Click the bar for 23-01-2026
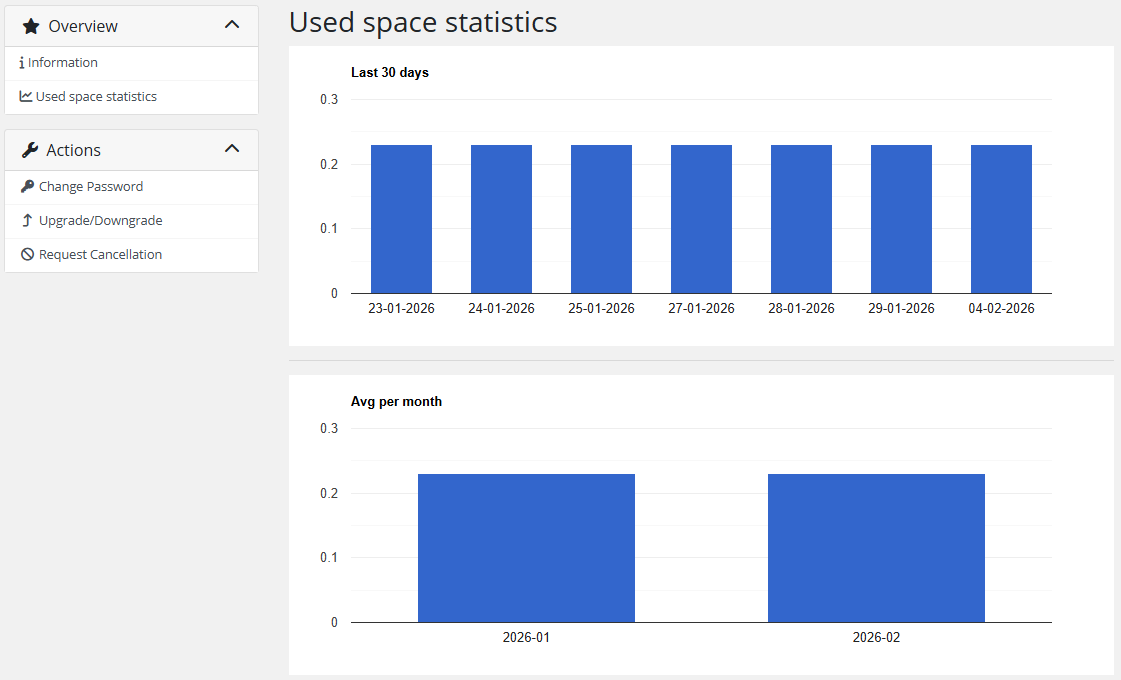 click(401, 220)
